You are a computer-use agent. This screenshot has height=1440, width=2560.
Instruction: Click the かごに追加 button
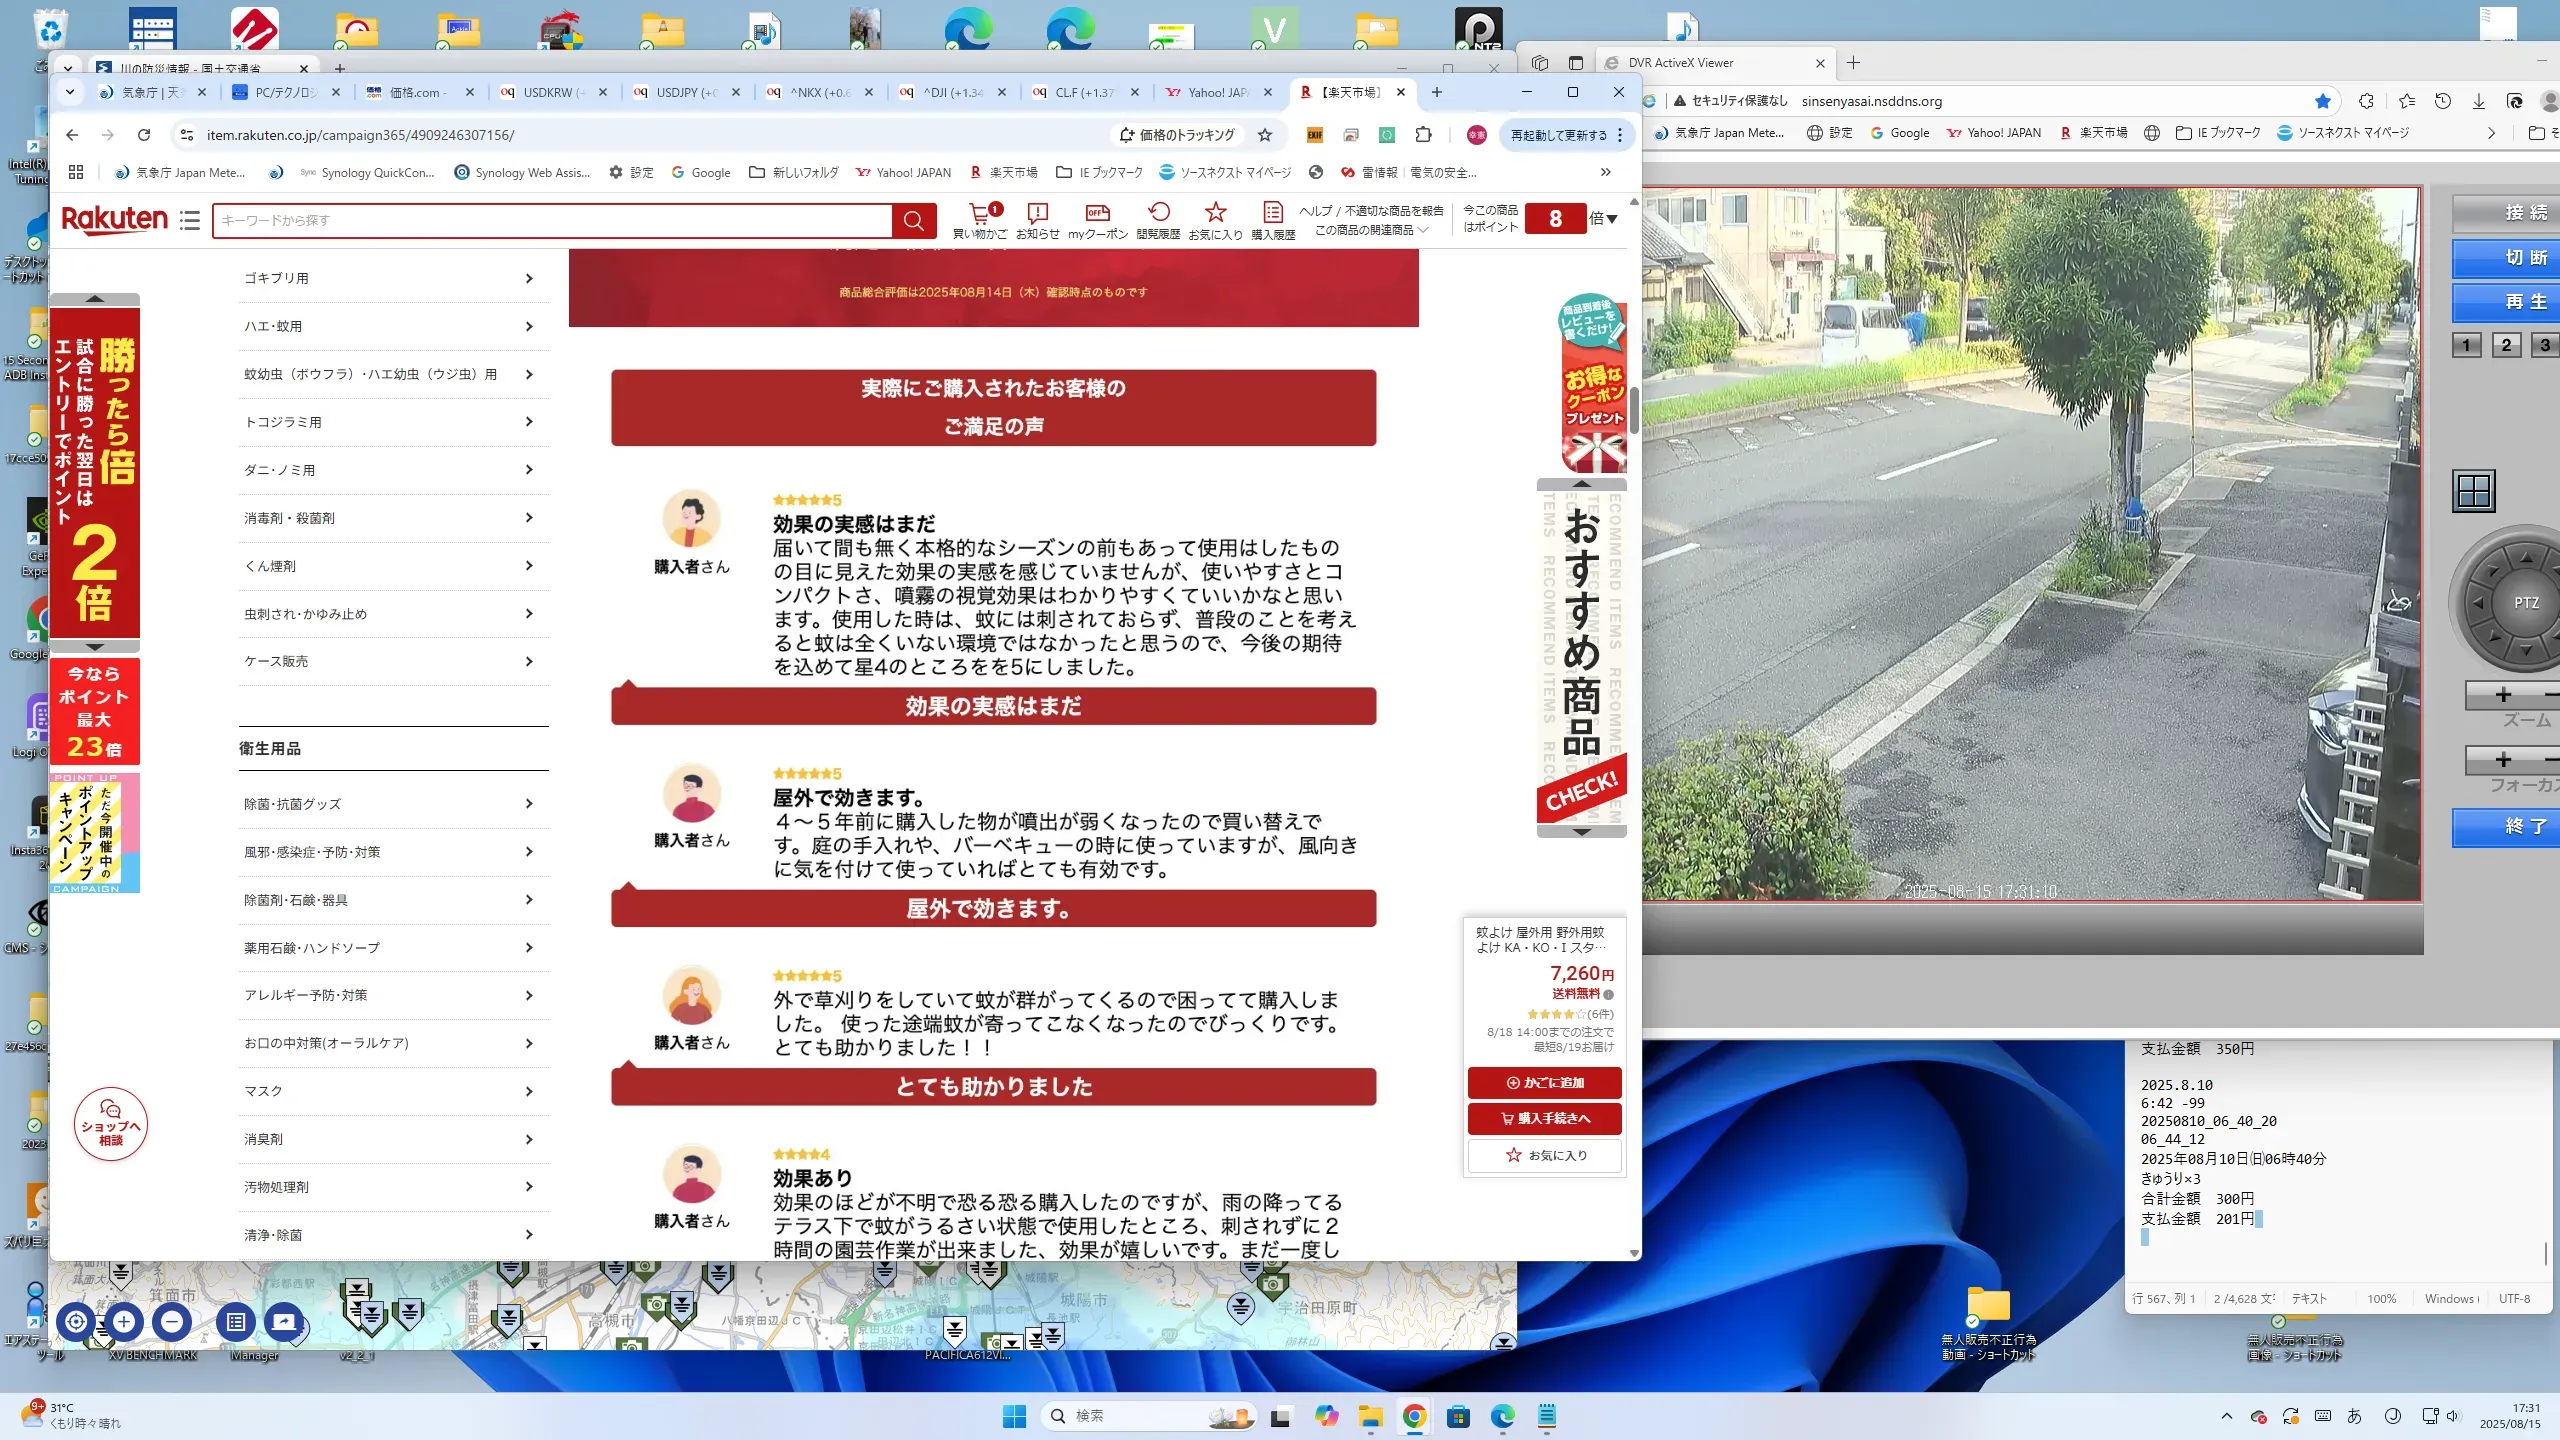coord(1544,1082)
